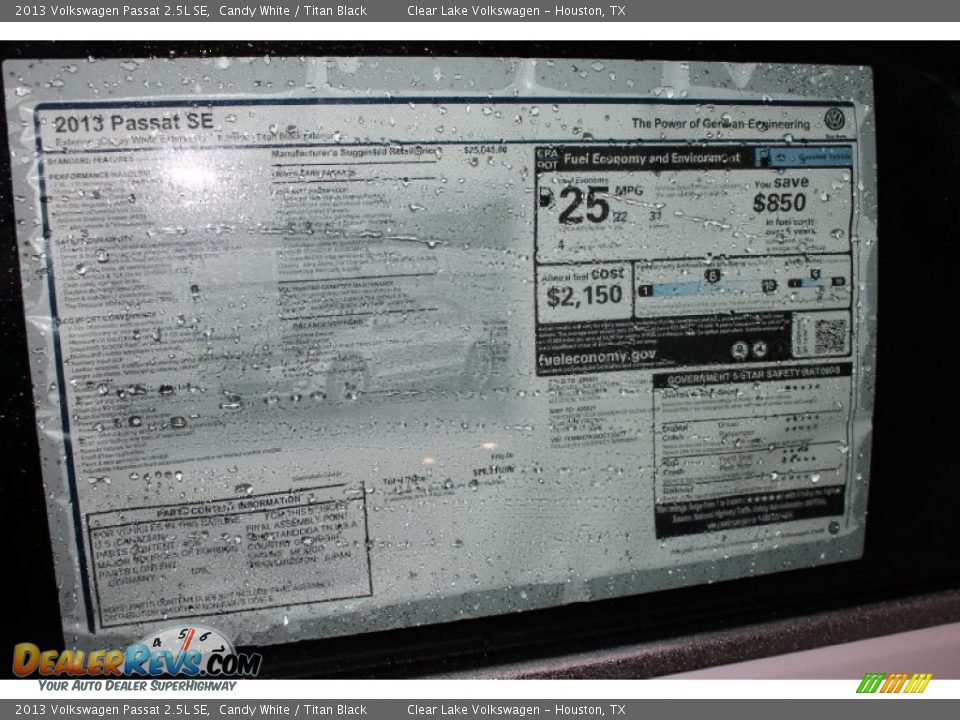The image size is (960, 720).
Task: Open the fueleconomy.gov link
Action: pyautogui.click(x=597, y=357)
